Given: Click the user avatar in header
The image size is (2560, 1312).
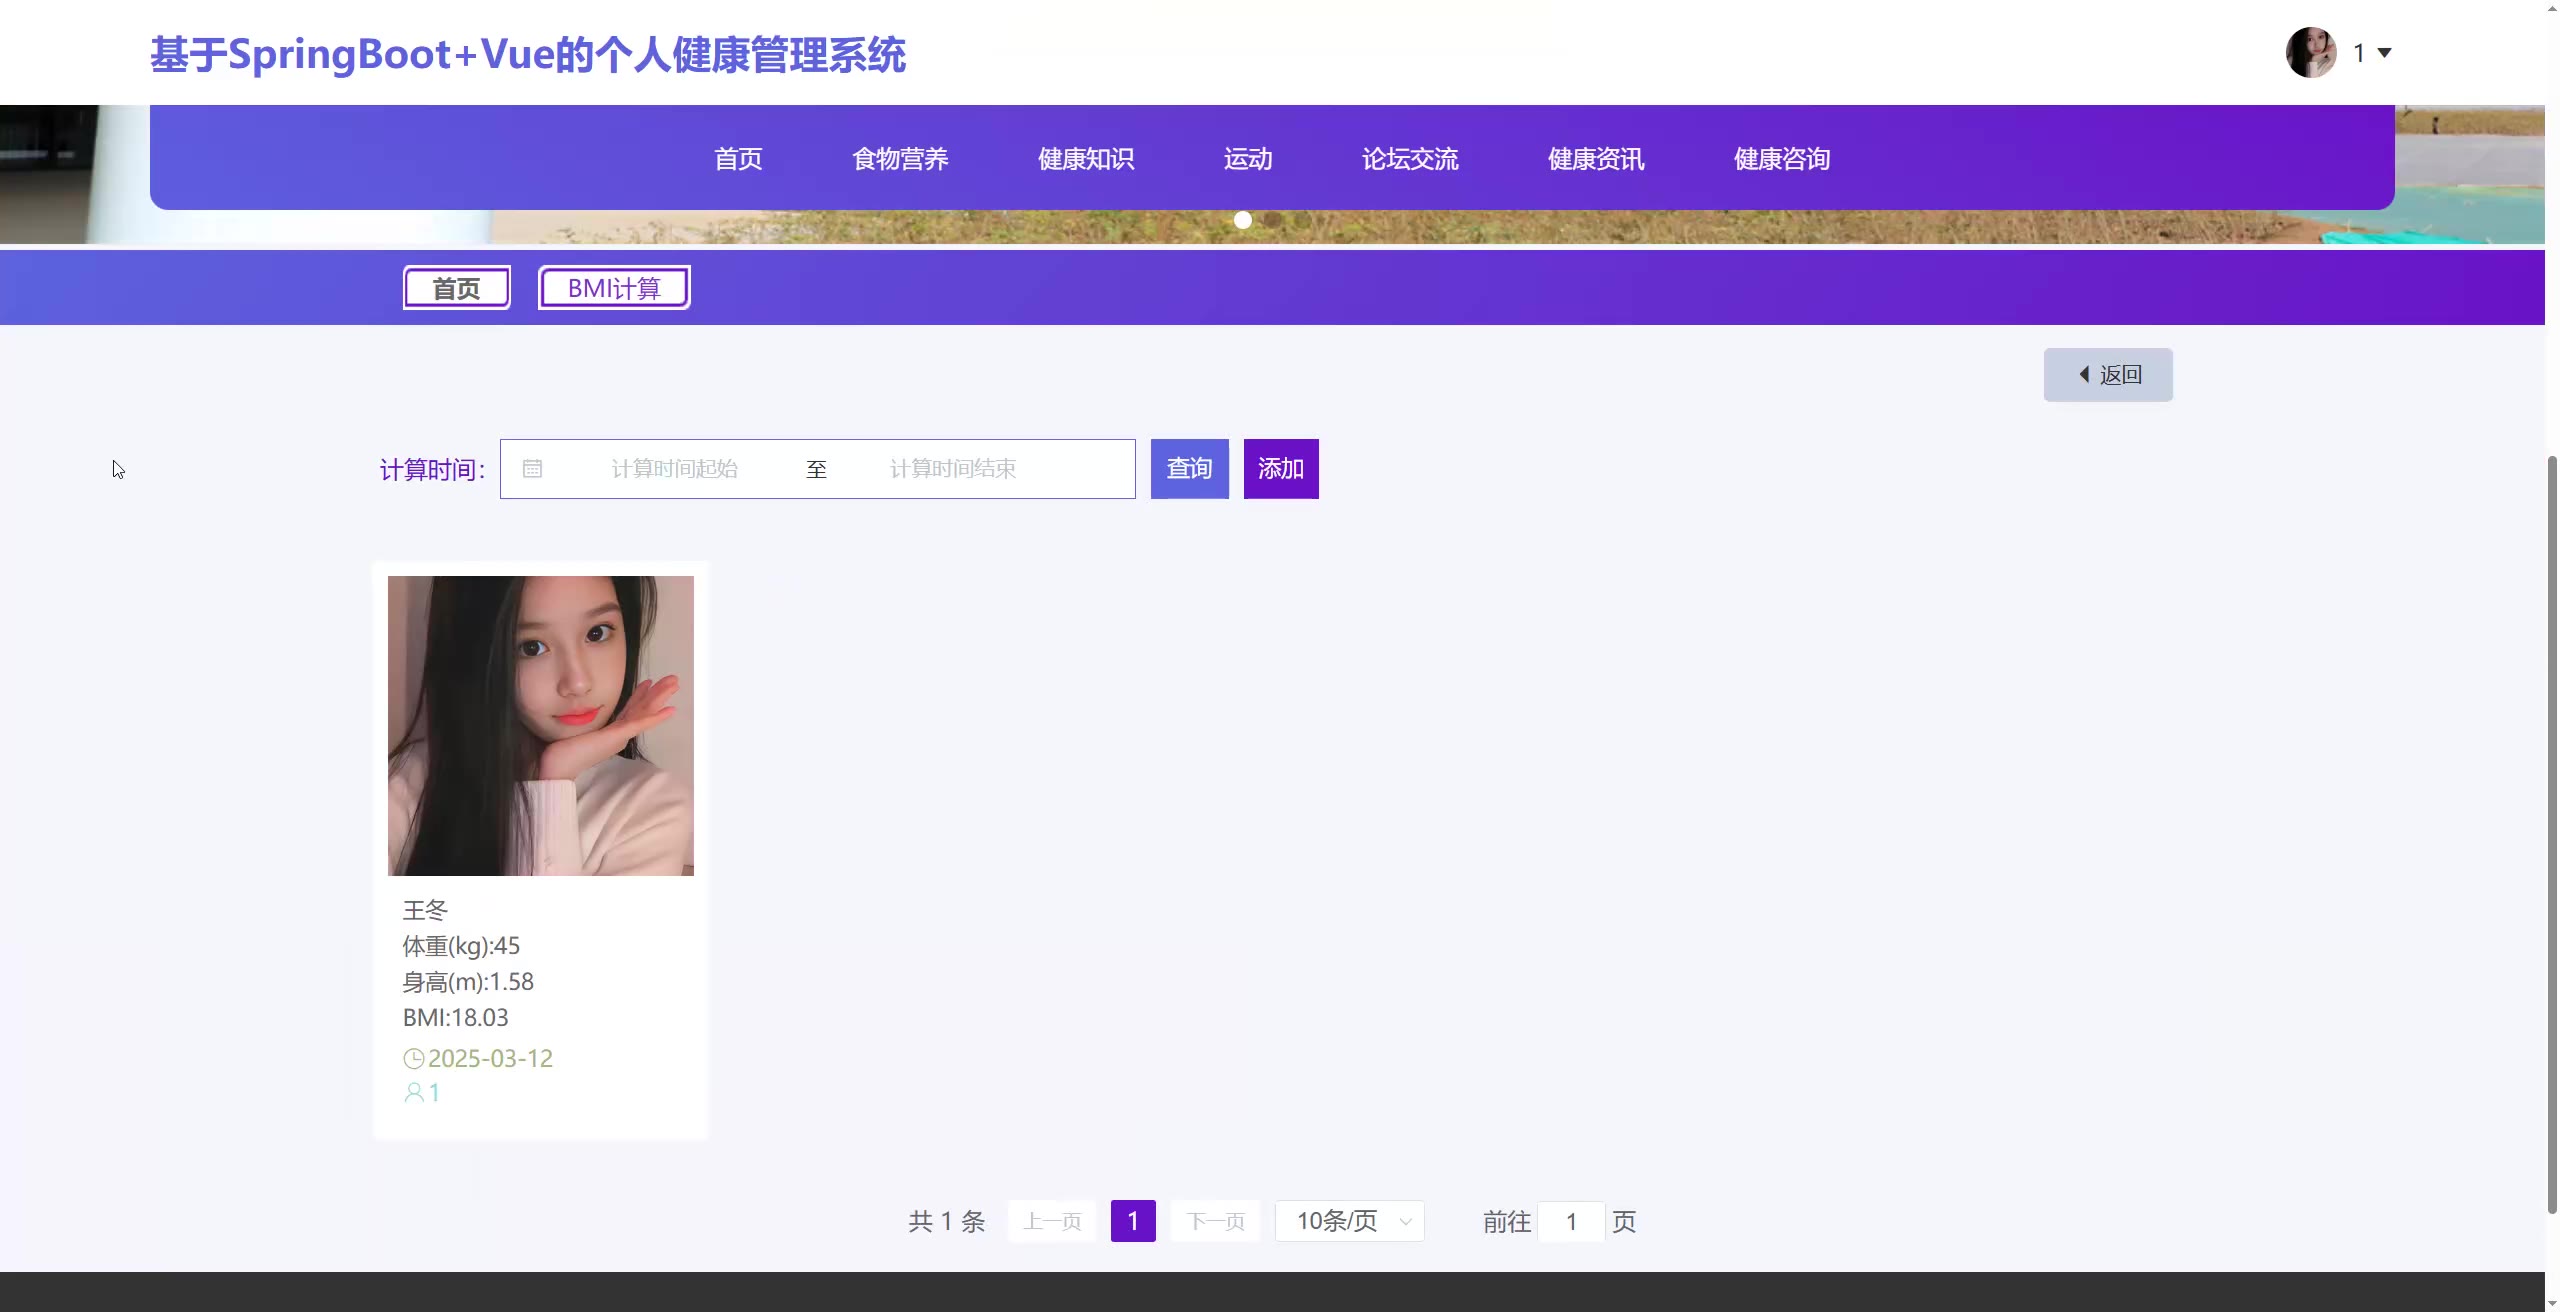Looking at the screenshot, I should click(2310, 52).
